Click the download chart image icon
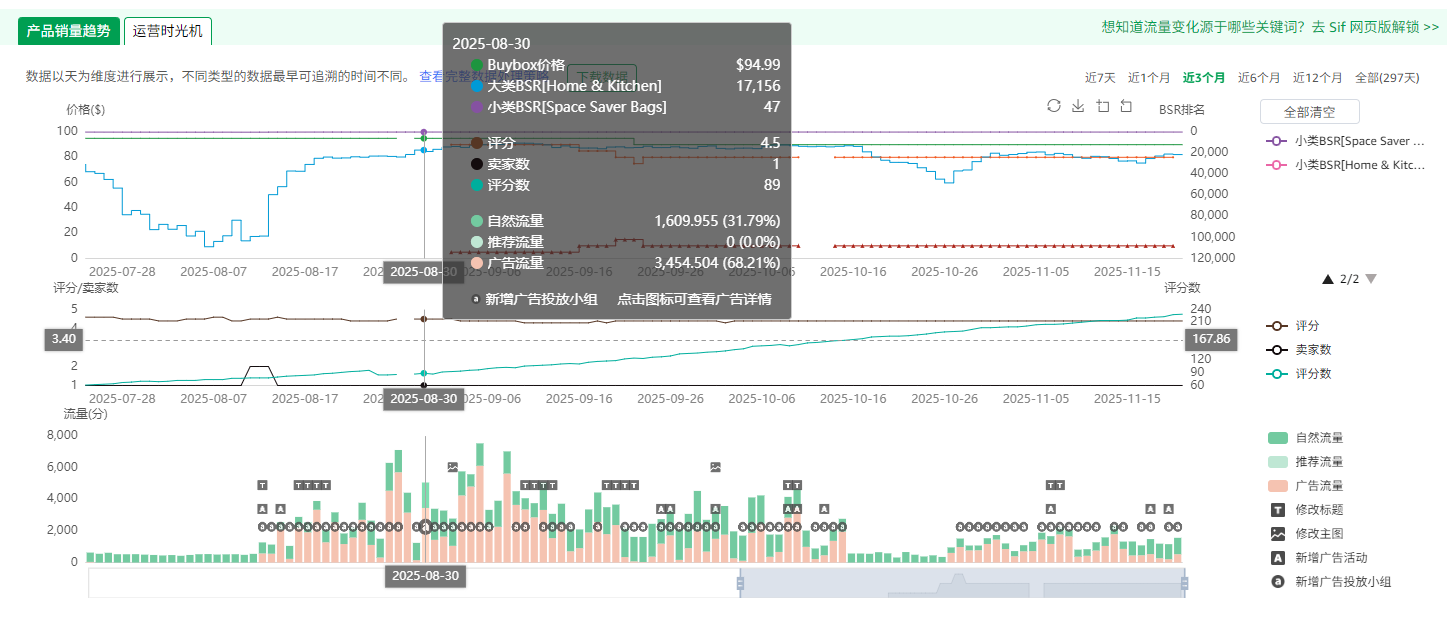This screenshot has height=639, width=1447. click(x=1078, y=106)
